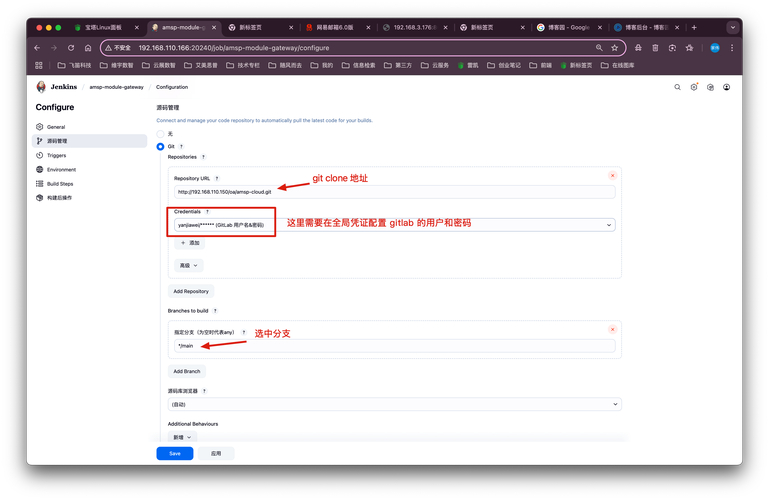Image resolution: width=769 pixels, height=500 pixels.
Task: Open the apps grid in bookmarks bar
Action: [39, 65]
